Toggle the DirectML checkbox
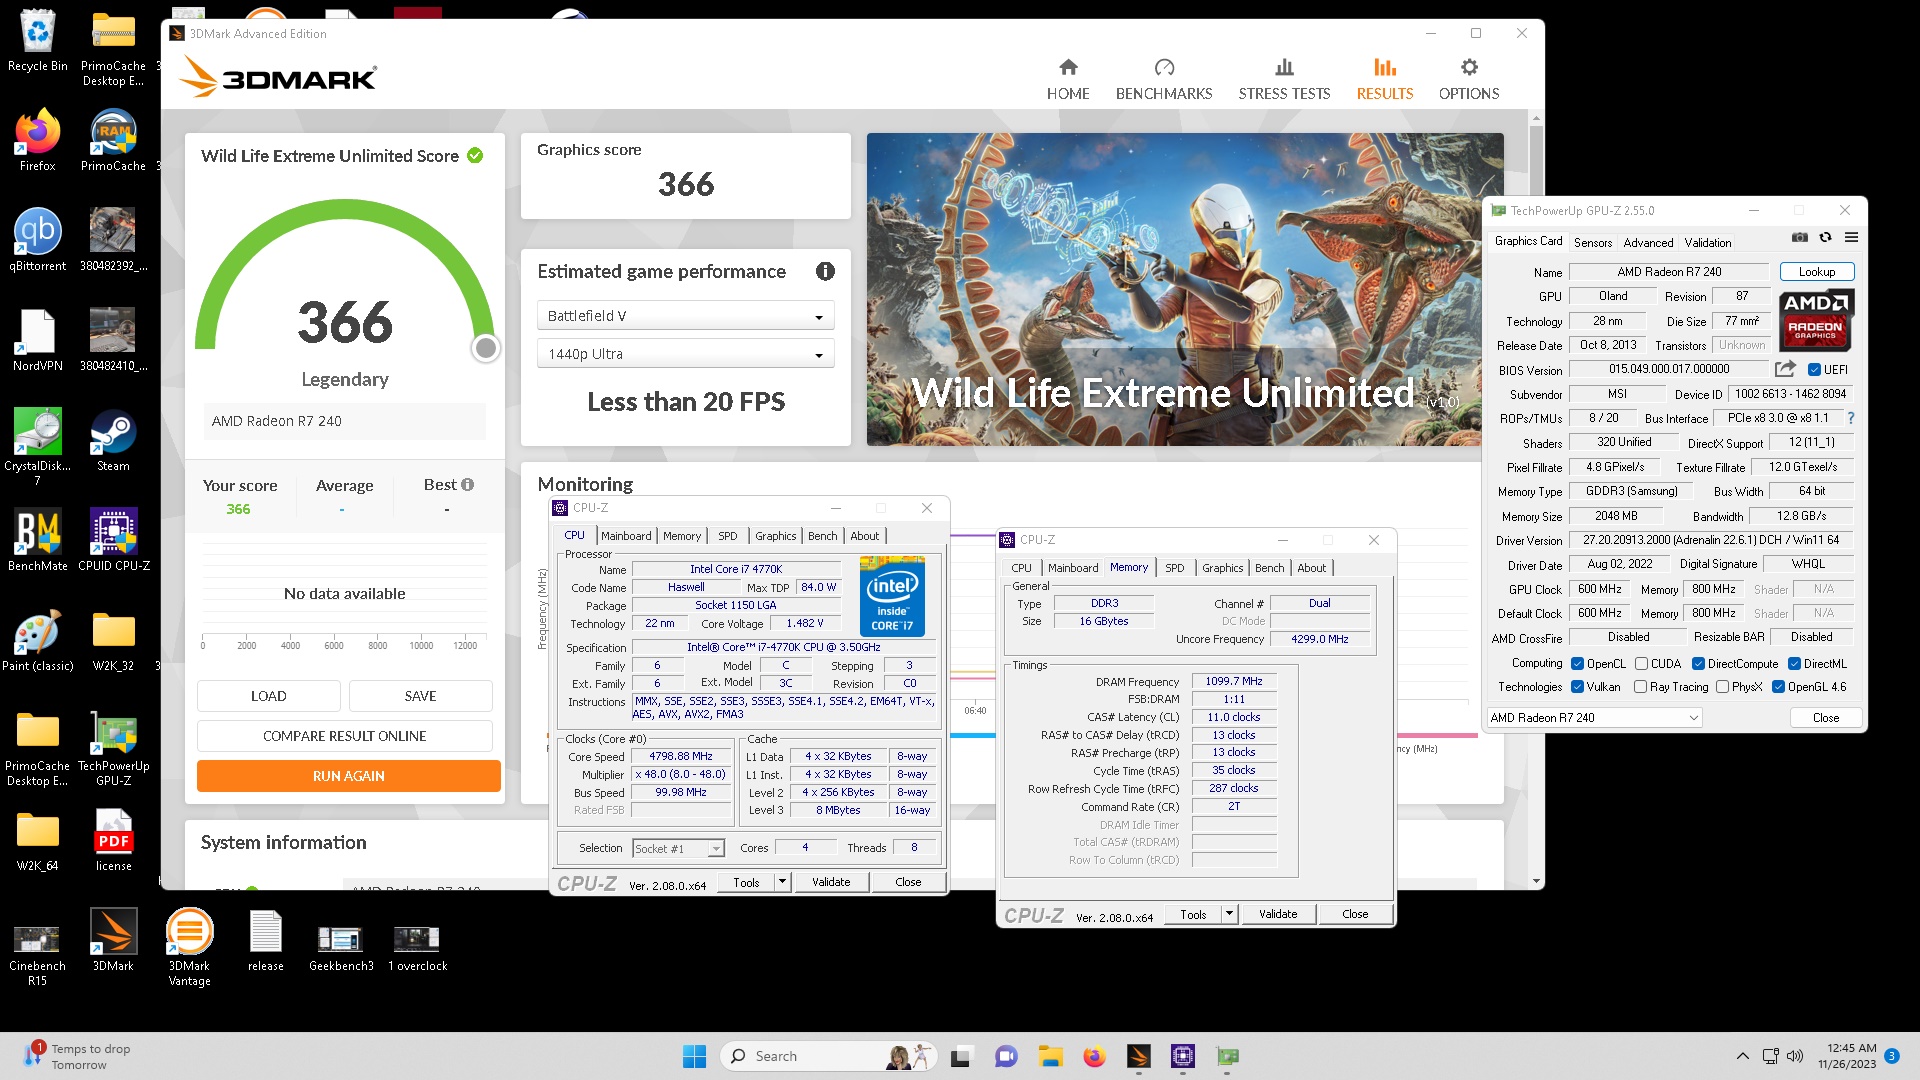This screenshot has width=1920, height=1080. [1794, 664]
